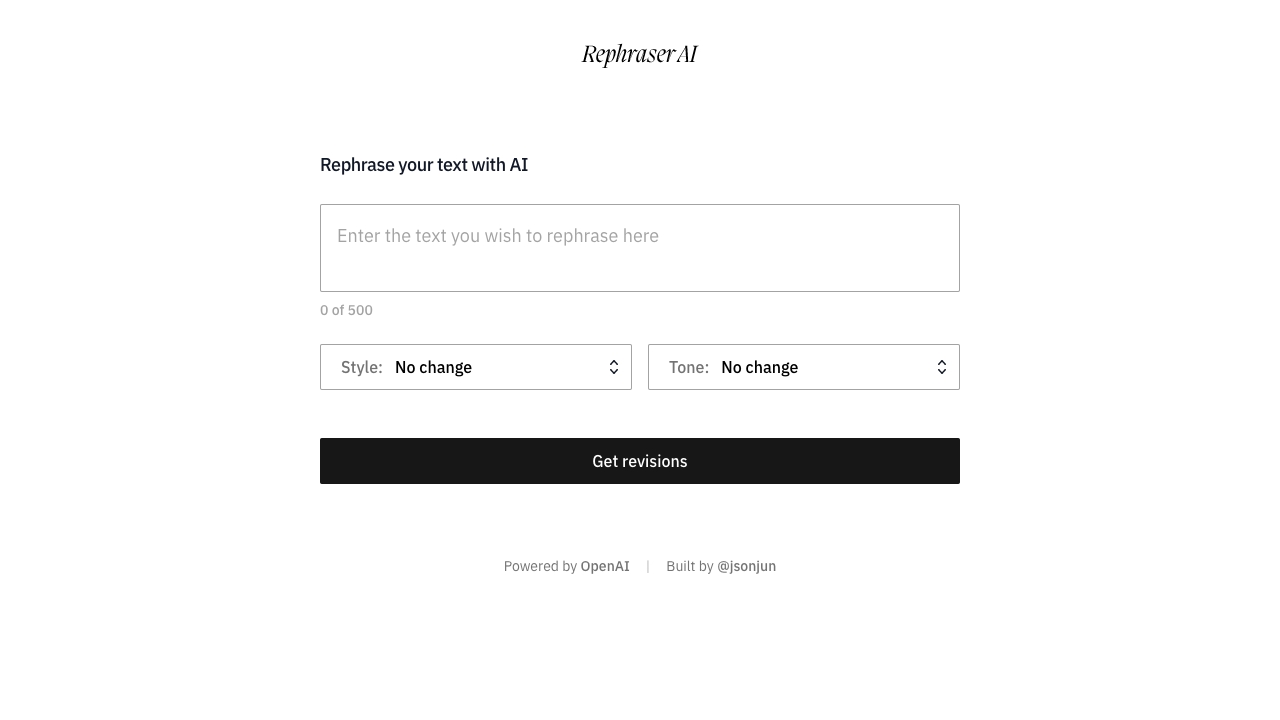Click the empty lower area of the text box
This screenshot has width=1280, height=720.
pos(640,272)
